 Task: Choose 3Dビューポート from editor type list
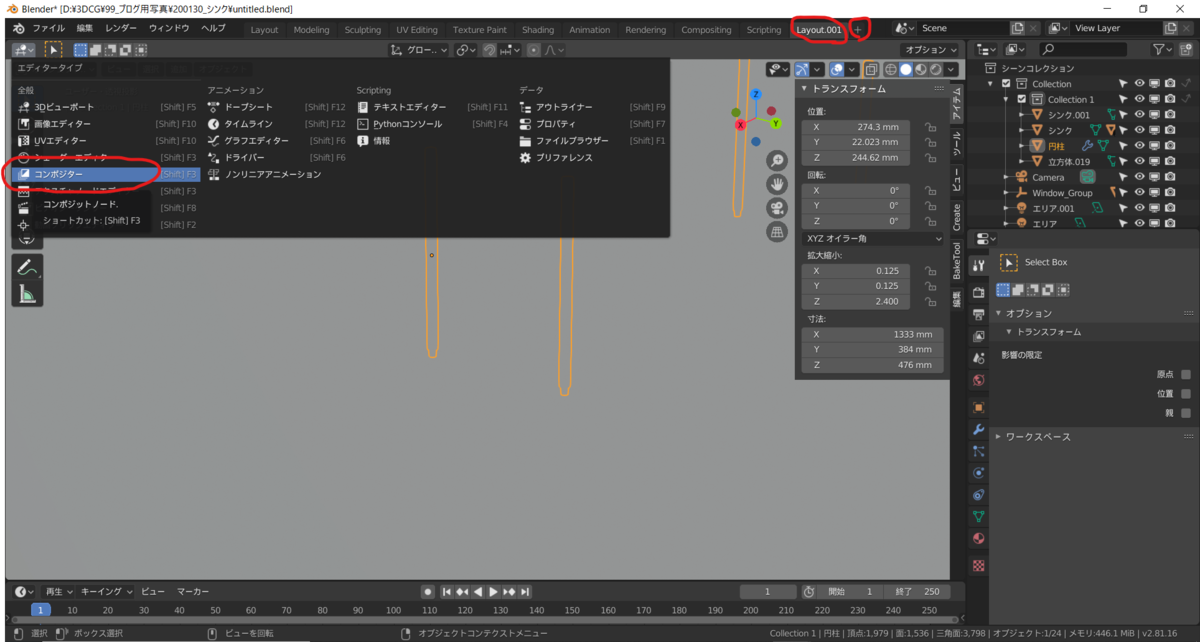point(107,107)
